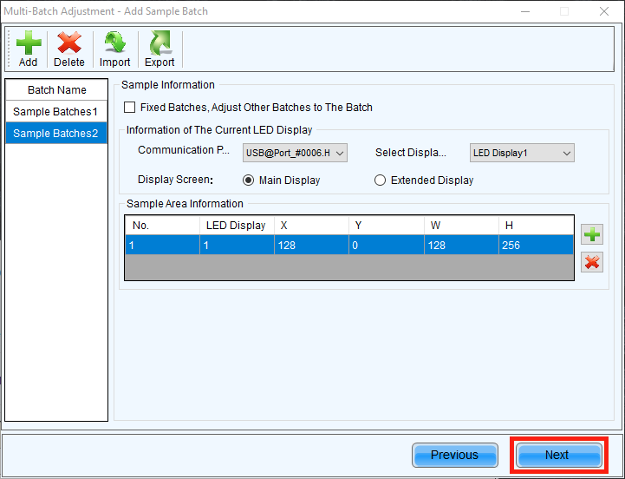Click the W value cell showing 128
The width and height of the screenshot is (625, 479).
tap(460, 244)
